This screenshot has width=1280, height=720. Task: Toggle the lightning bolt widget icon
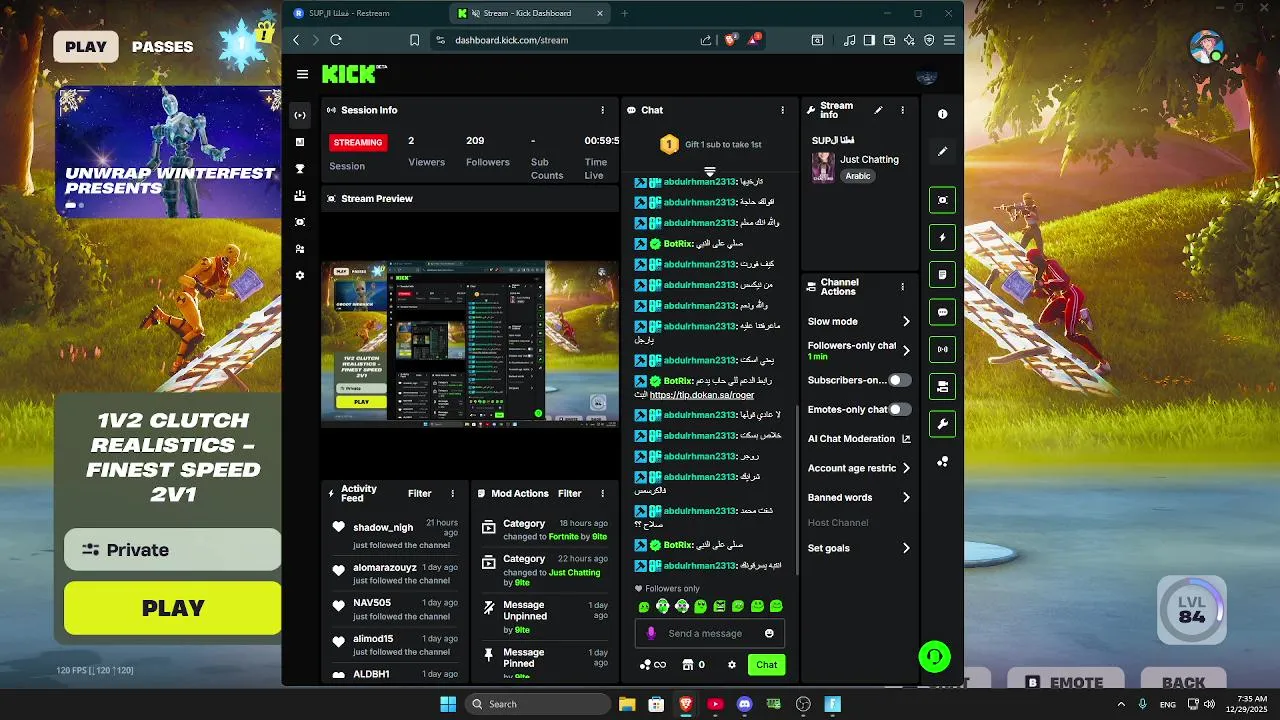[x=942, y=238]
